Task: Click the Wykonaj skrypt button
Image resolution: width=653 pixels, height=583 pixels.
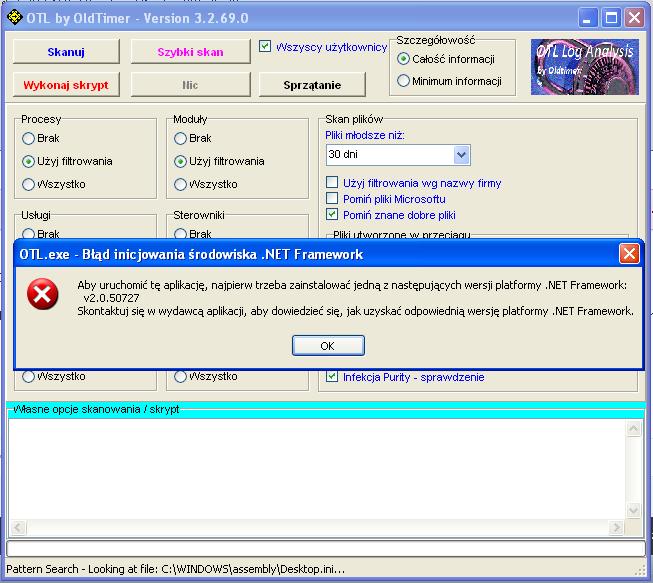Action: tap(66, 85)
